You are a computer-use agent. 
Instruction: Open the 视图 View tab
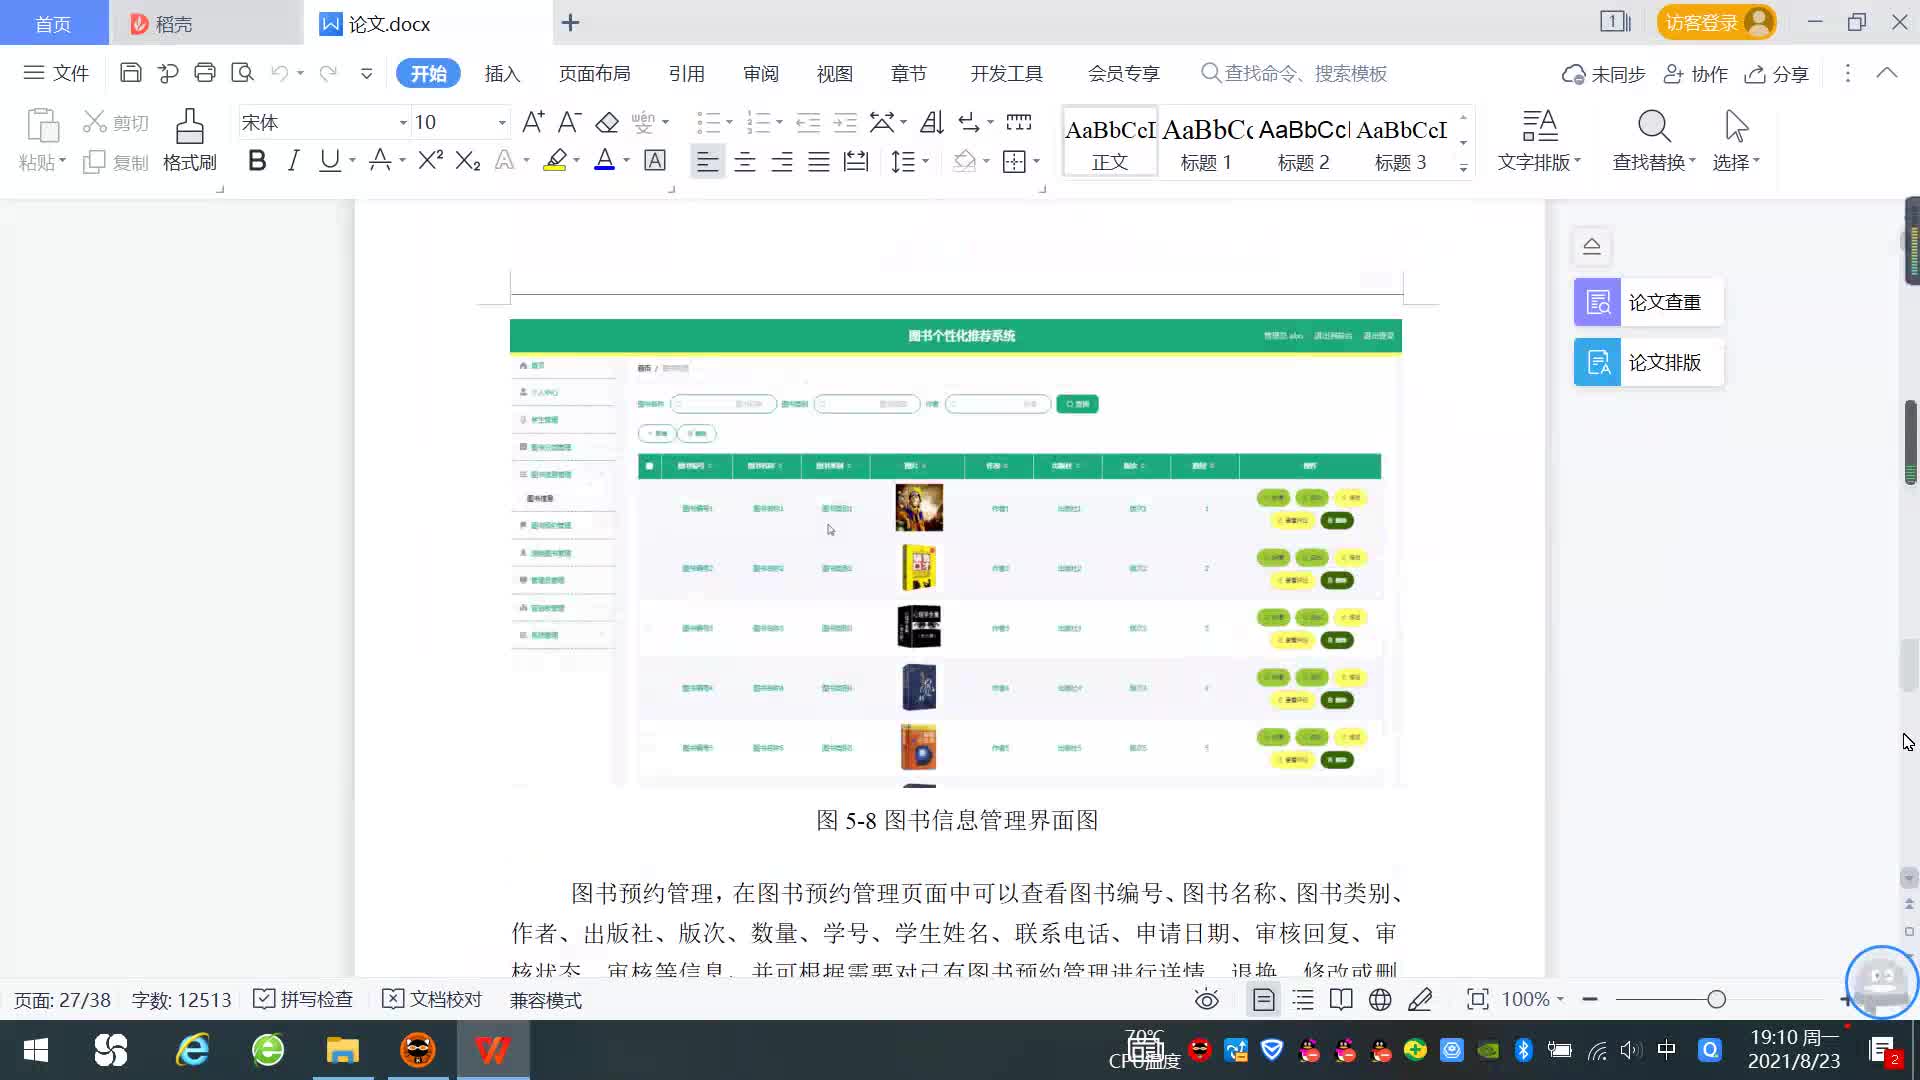834,74
